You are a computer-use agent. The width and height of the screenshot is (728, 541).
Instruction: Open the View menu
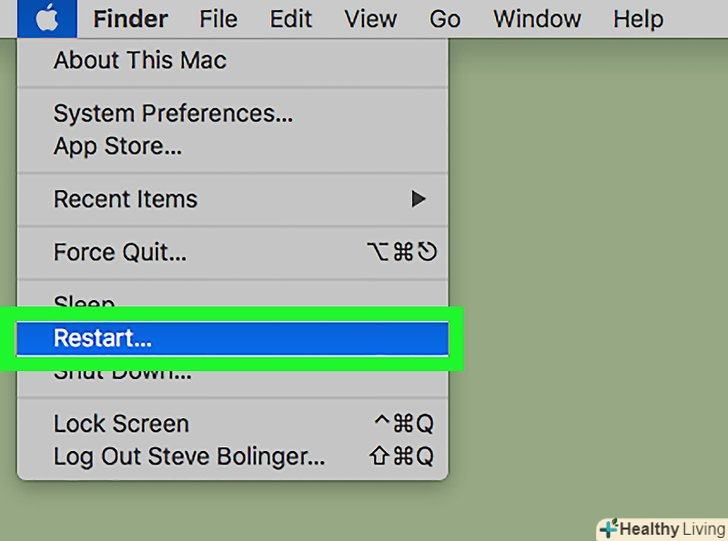click(x=371, y=18)
